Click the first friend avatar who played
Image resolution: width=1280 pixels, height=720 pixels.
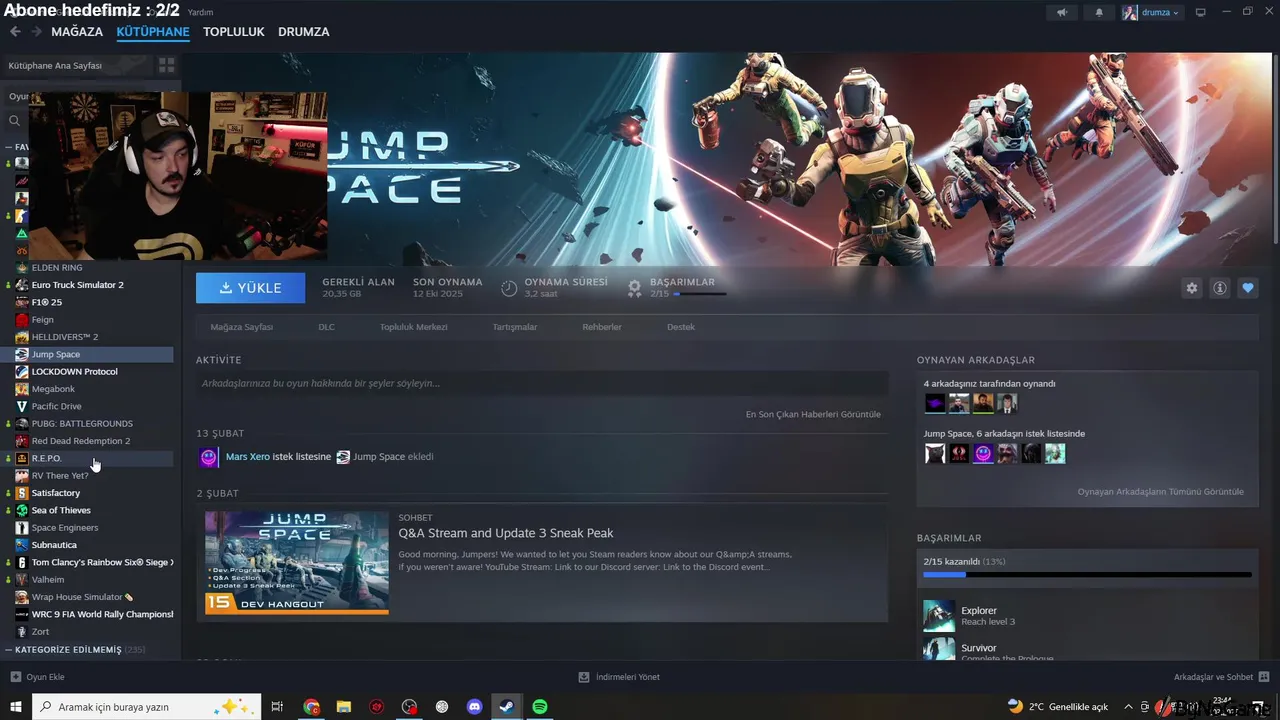pos(935,403)
